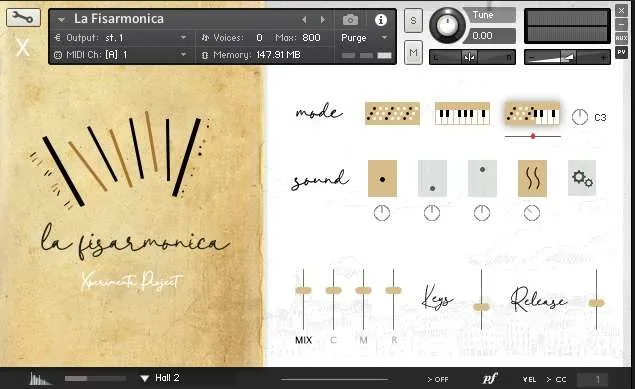This screenshot has height=389, width=635.
Task: Toggle the Solo S button
Action: [413, 20]
